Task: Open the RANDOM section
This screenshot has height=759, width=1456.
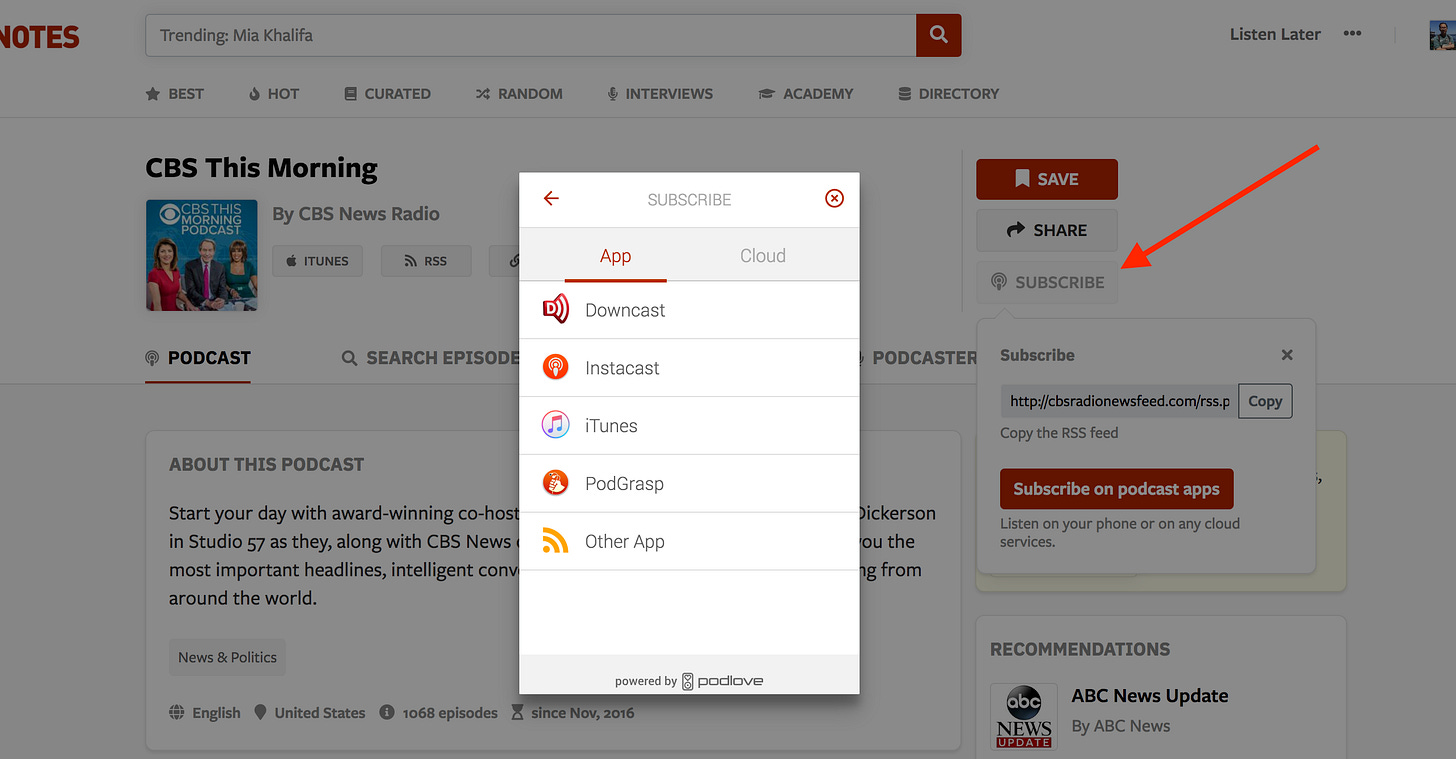Action: [x=519, y=93]
